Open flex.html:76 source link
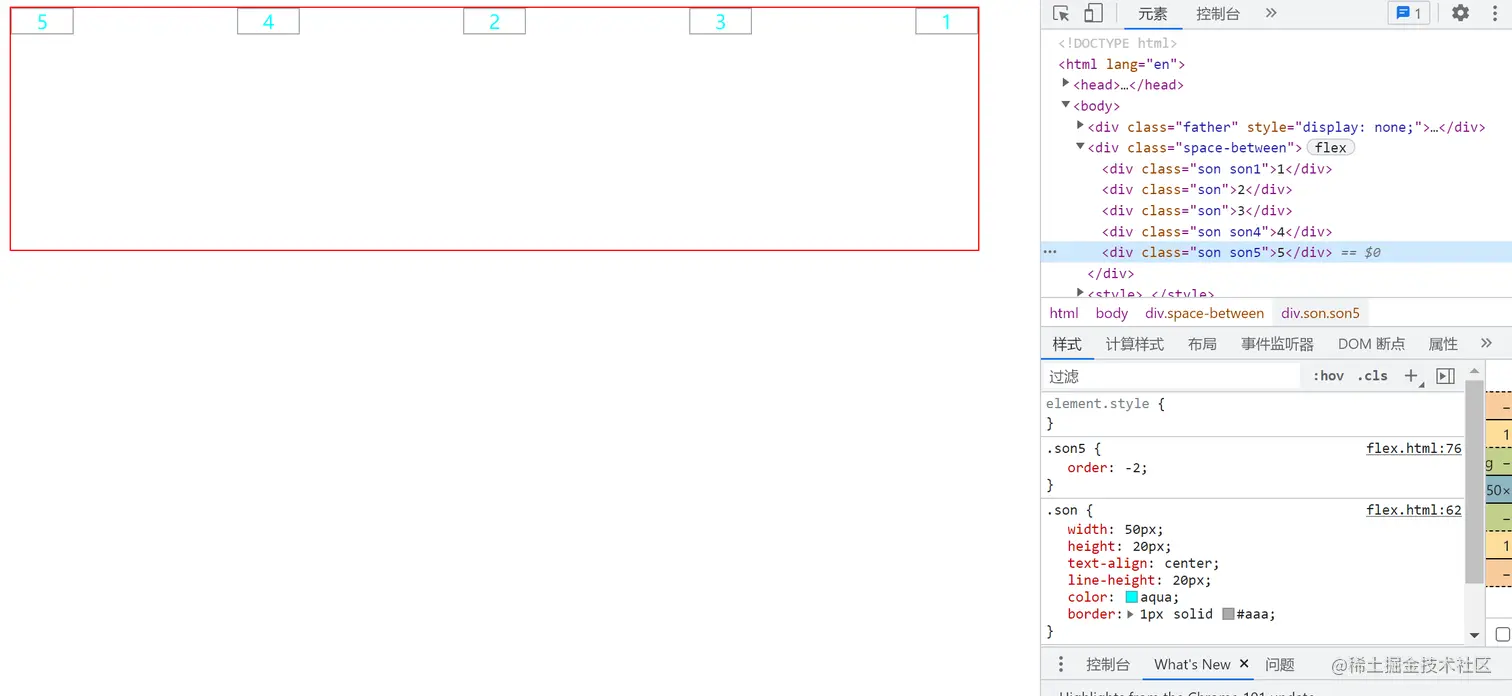Screen dimensions: 1512x696 click(1414, 449)
